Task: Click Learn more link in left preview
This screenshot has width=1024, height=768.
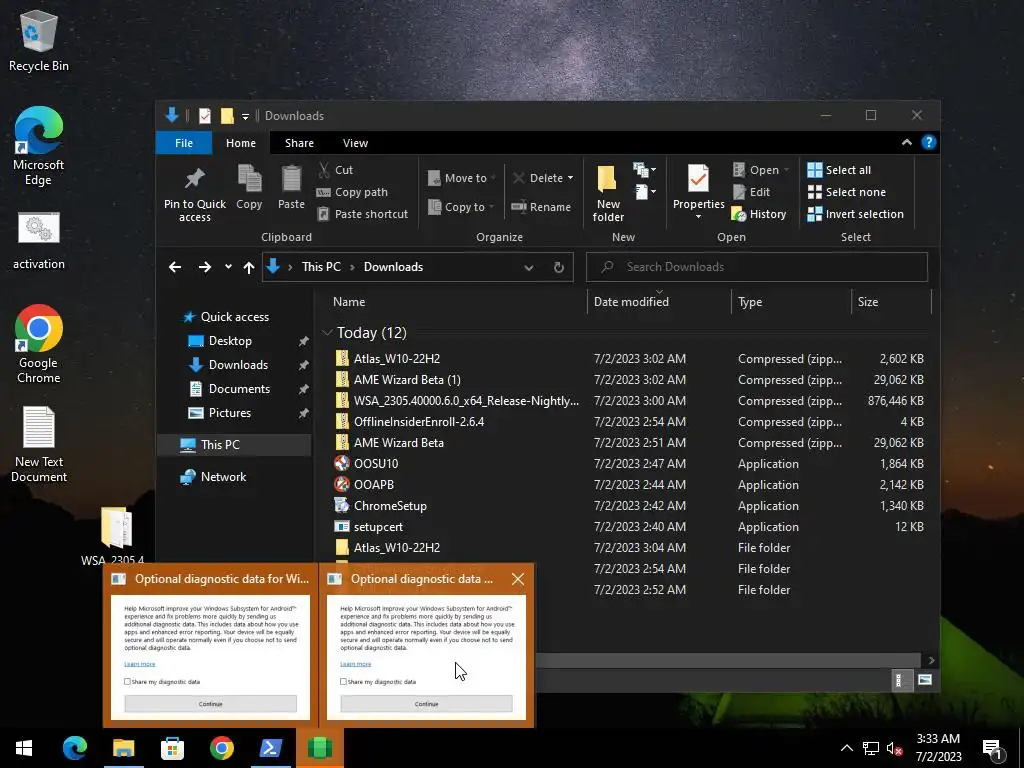Action: point(140,664)
